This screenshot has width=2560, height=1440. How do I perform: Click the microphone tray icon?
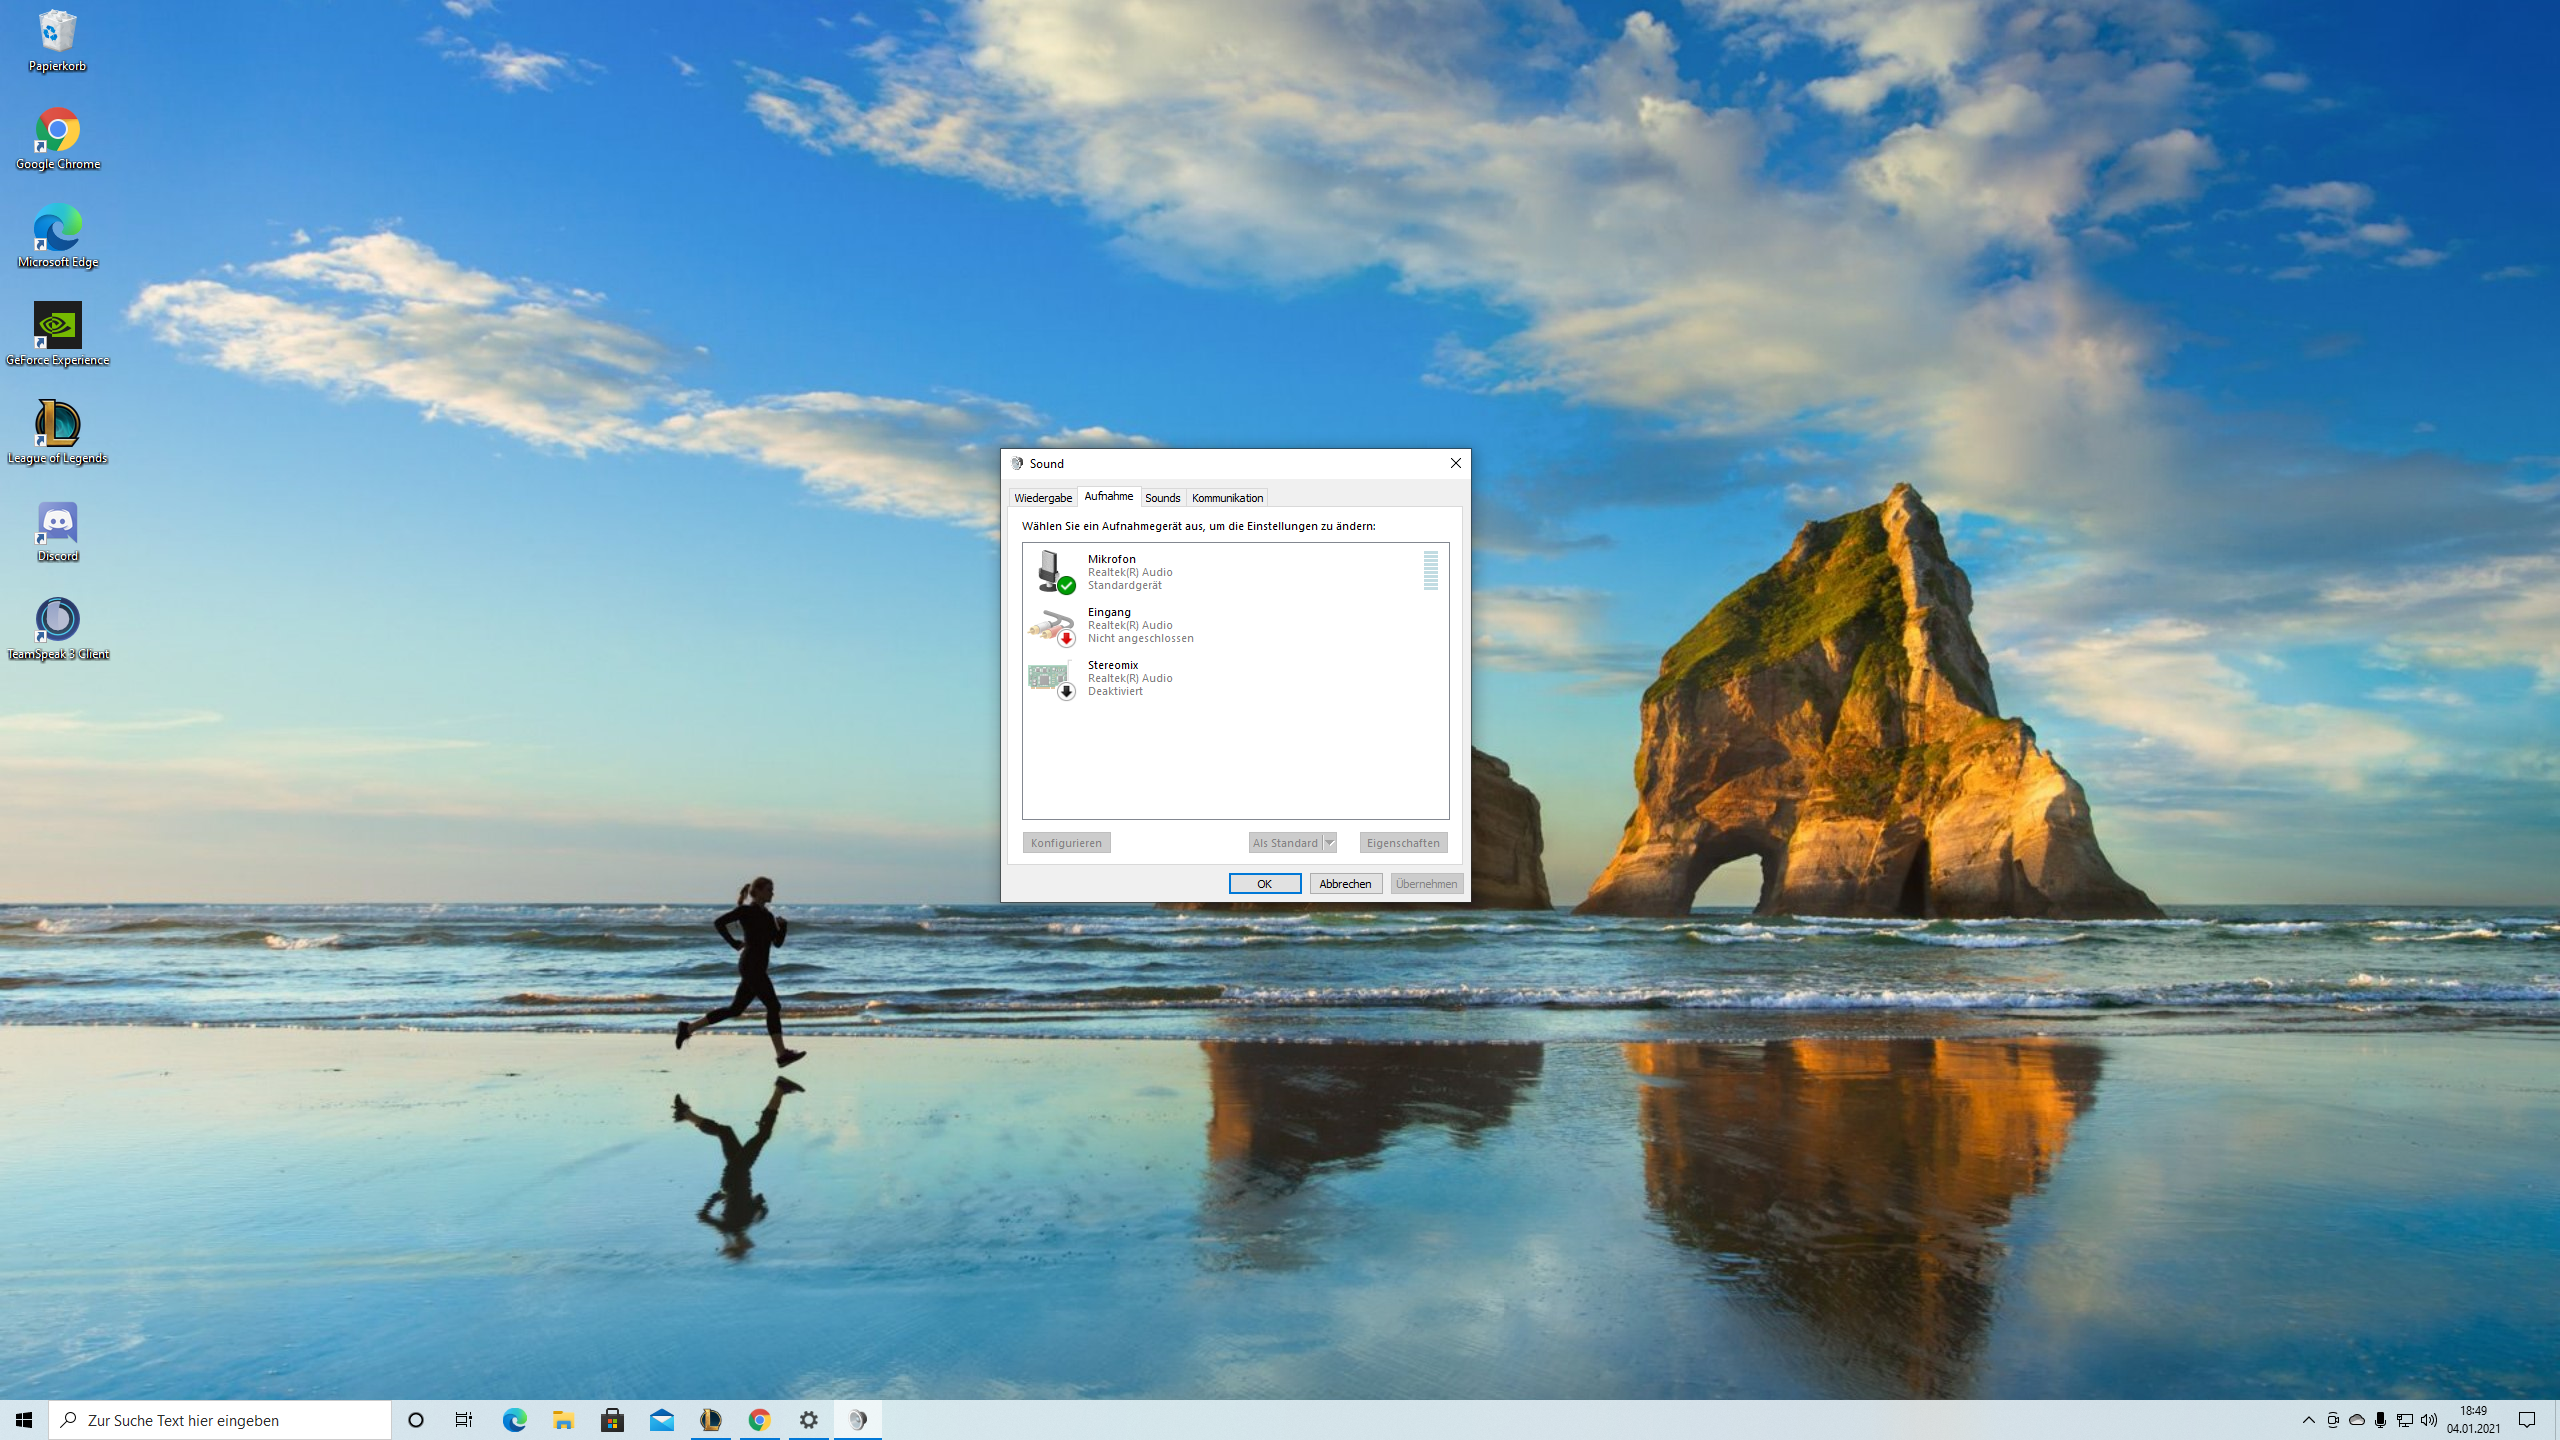(2380, 1420)
